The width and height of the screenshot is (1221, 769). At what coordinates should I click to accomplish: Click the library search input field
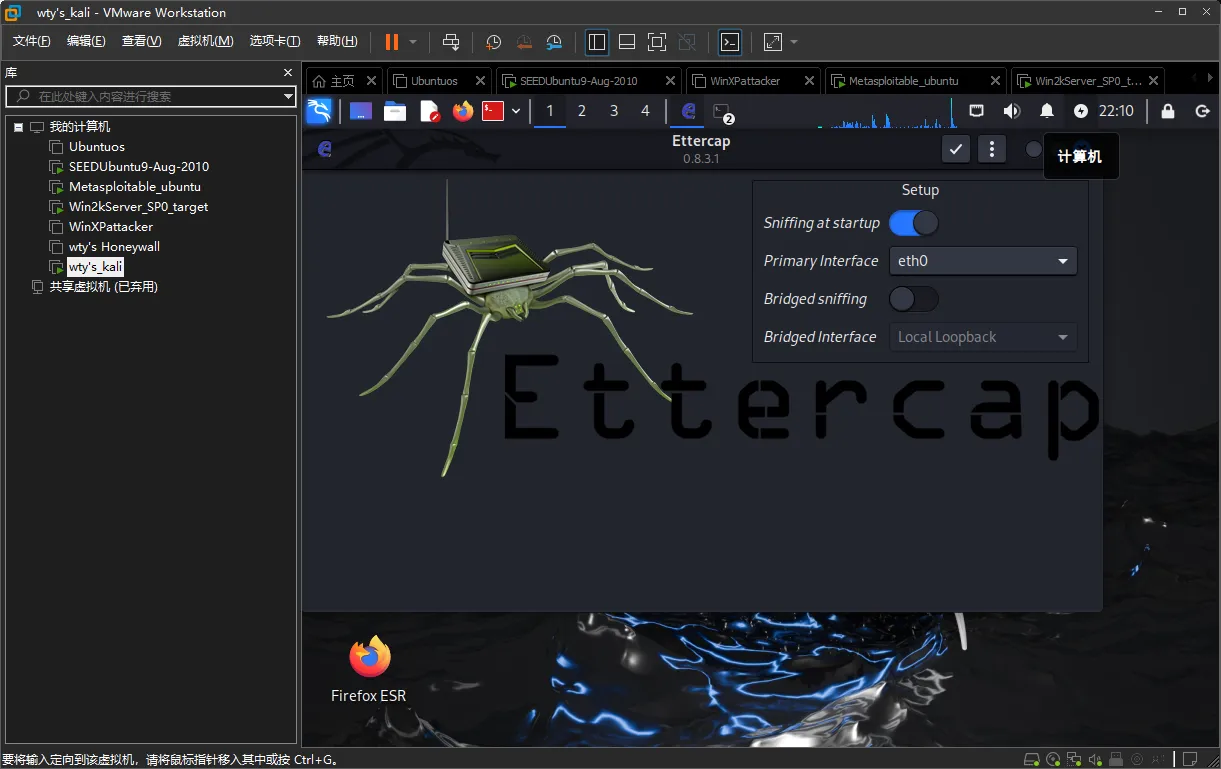tap(150, 96)
